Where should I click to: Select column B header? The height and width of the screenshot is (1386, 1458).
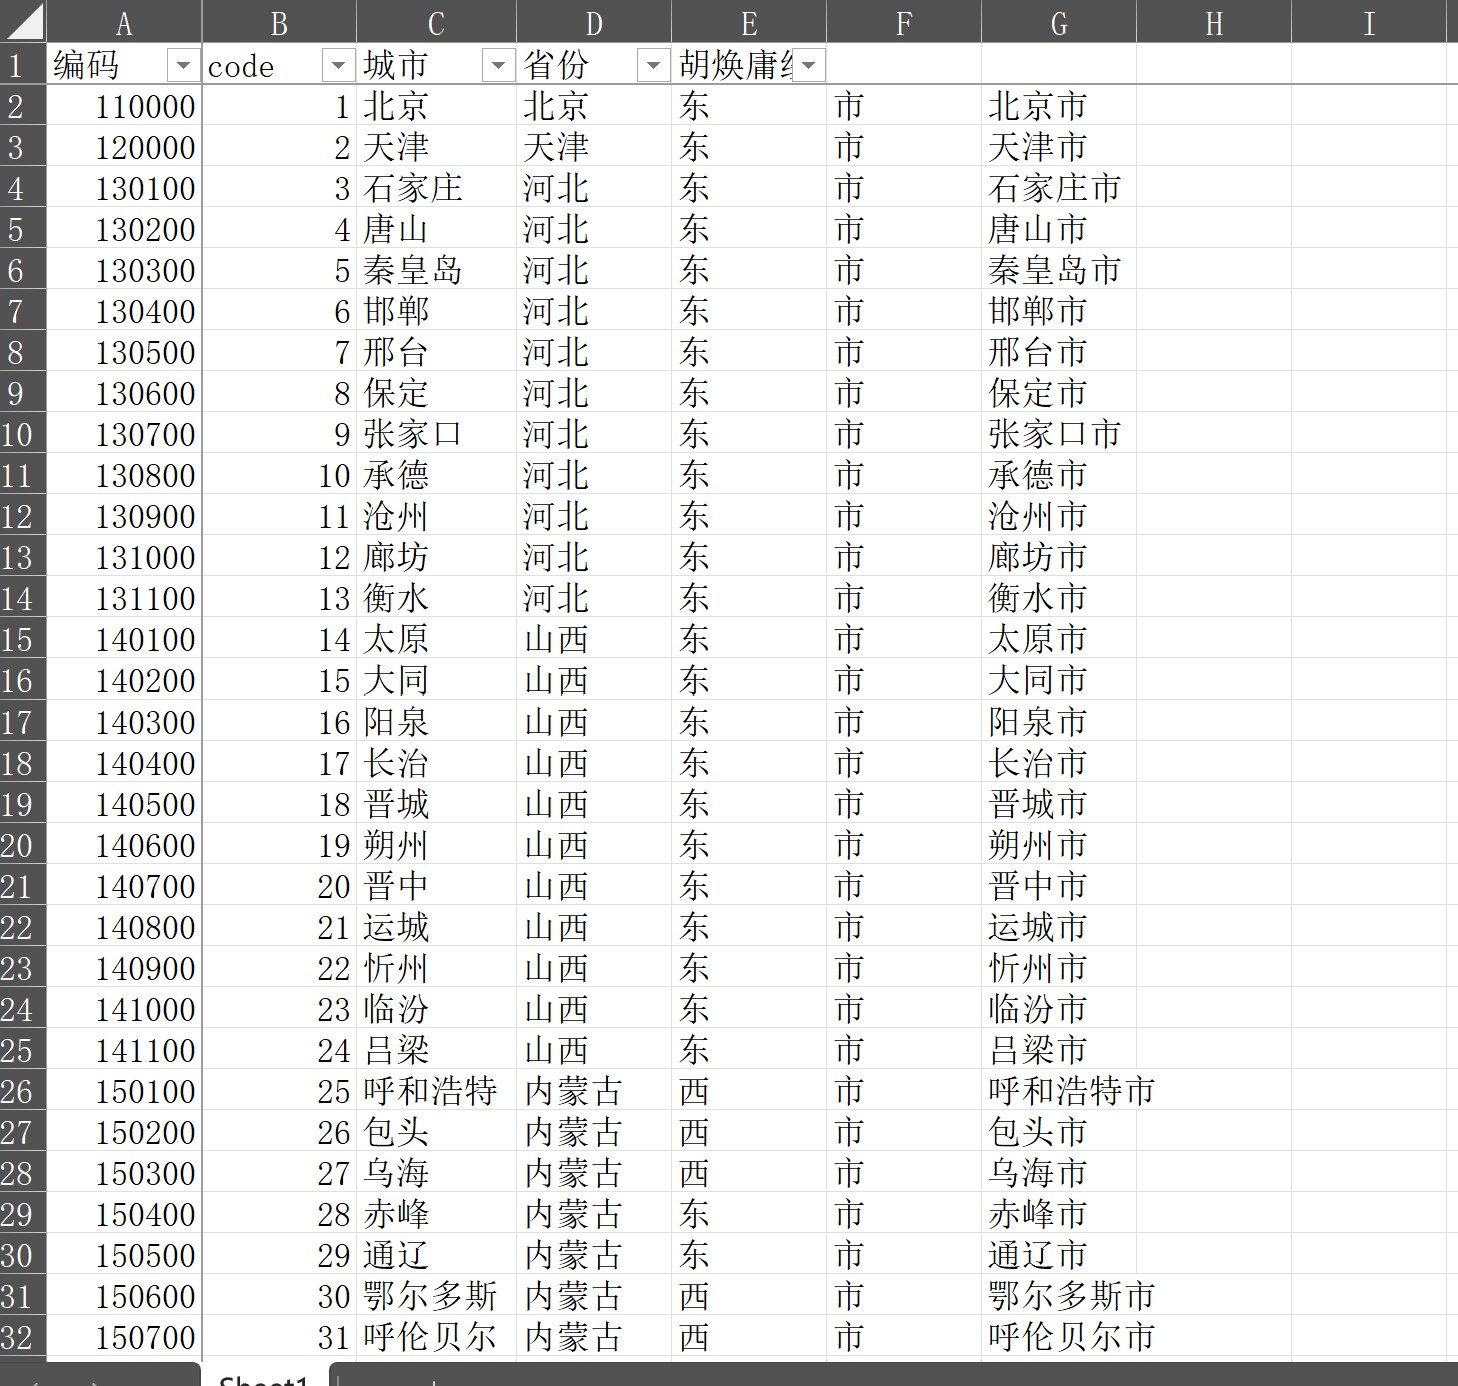tap(279, 21)
